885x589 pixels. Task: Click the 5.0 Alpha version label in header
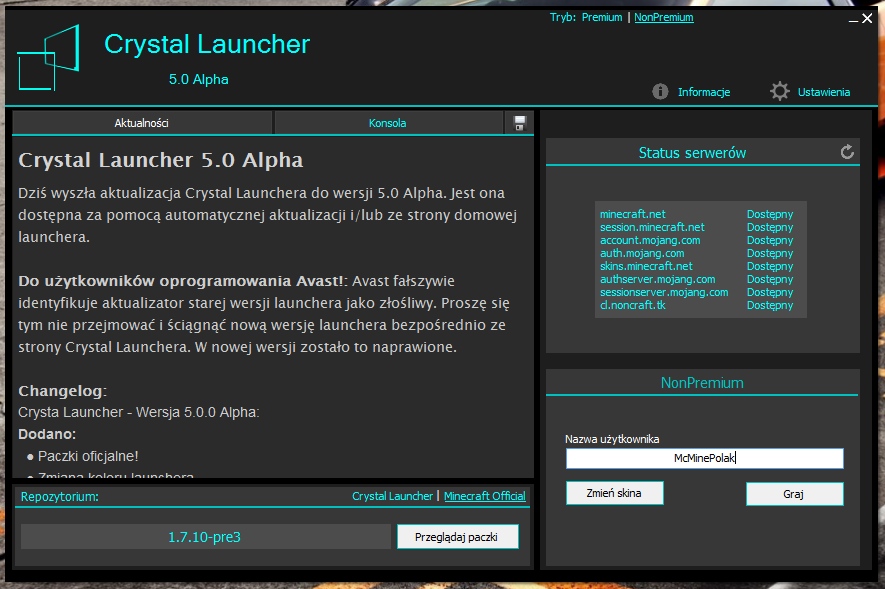point(199,80)
